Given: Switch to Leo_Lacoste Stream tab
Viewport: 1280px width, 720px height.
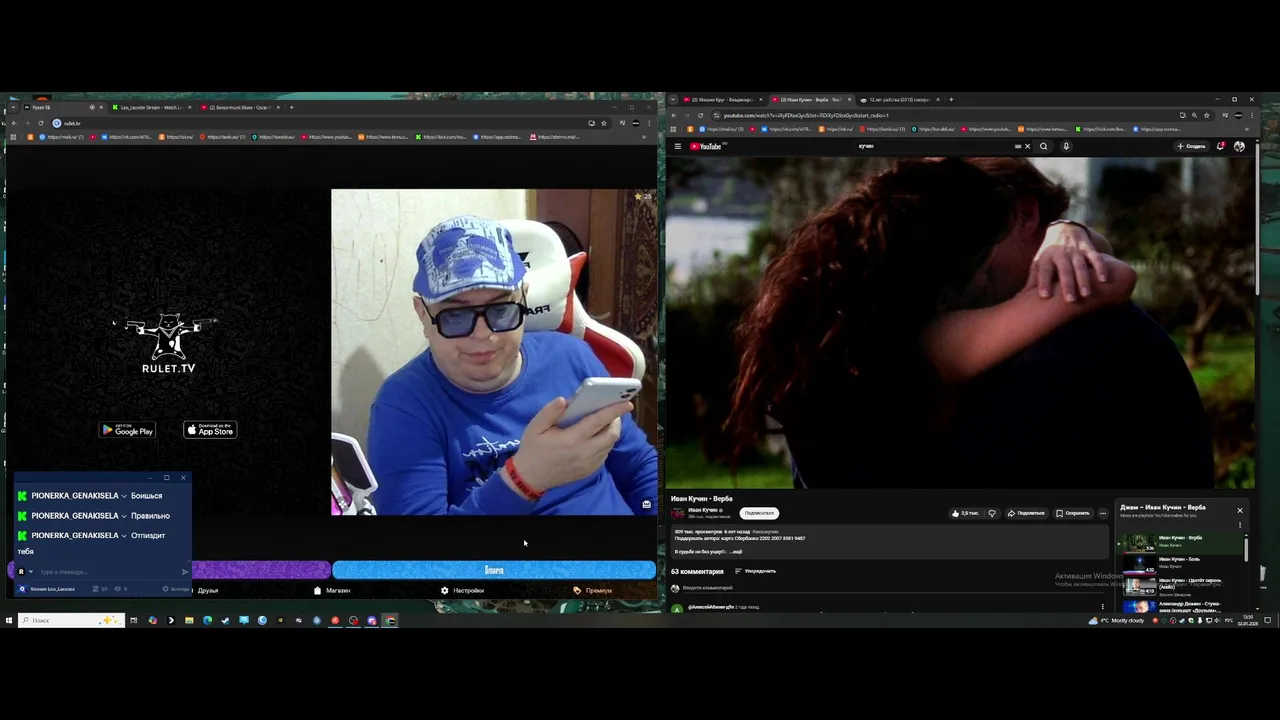Looking at the screenshot, I should (151, 107).
